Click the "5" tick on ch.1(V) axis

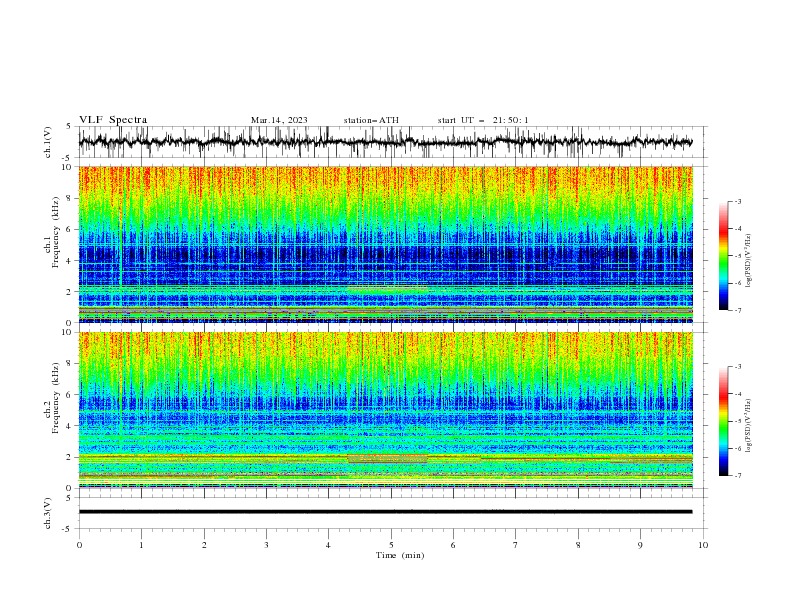pyautogui.click(x=69, y=127)
